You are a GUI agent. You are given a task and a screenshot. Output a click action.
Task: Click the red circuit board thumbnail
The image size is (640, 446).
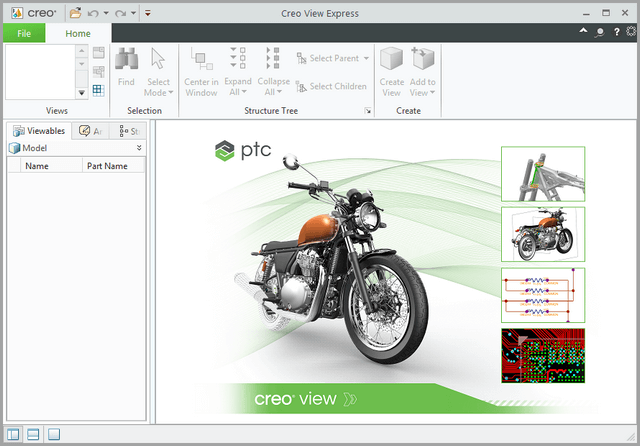coord(543,356)
